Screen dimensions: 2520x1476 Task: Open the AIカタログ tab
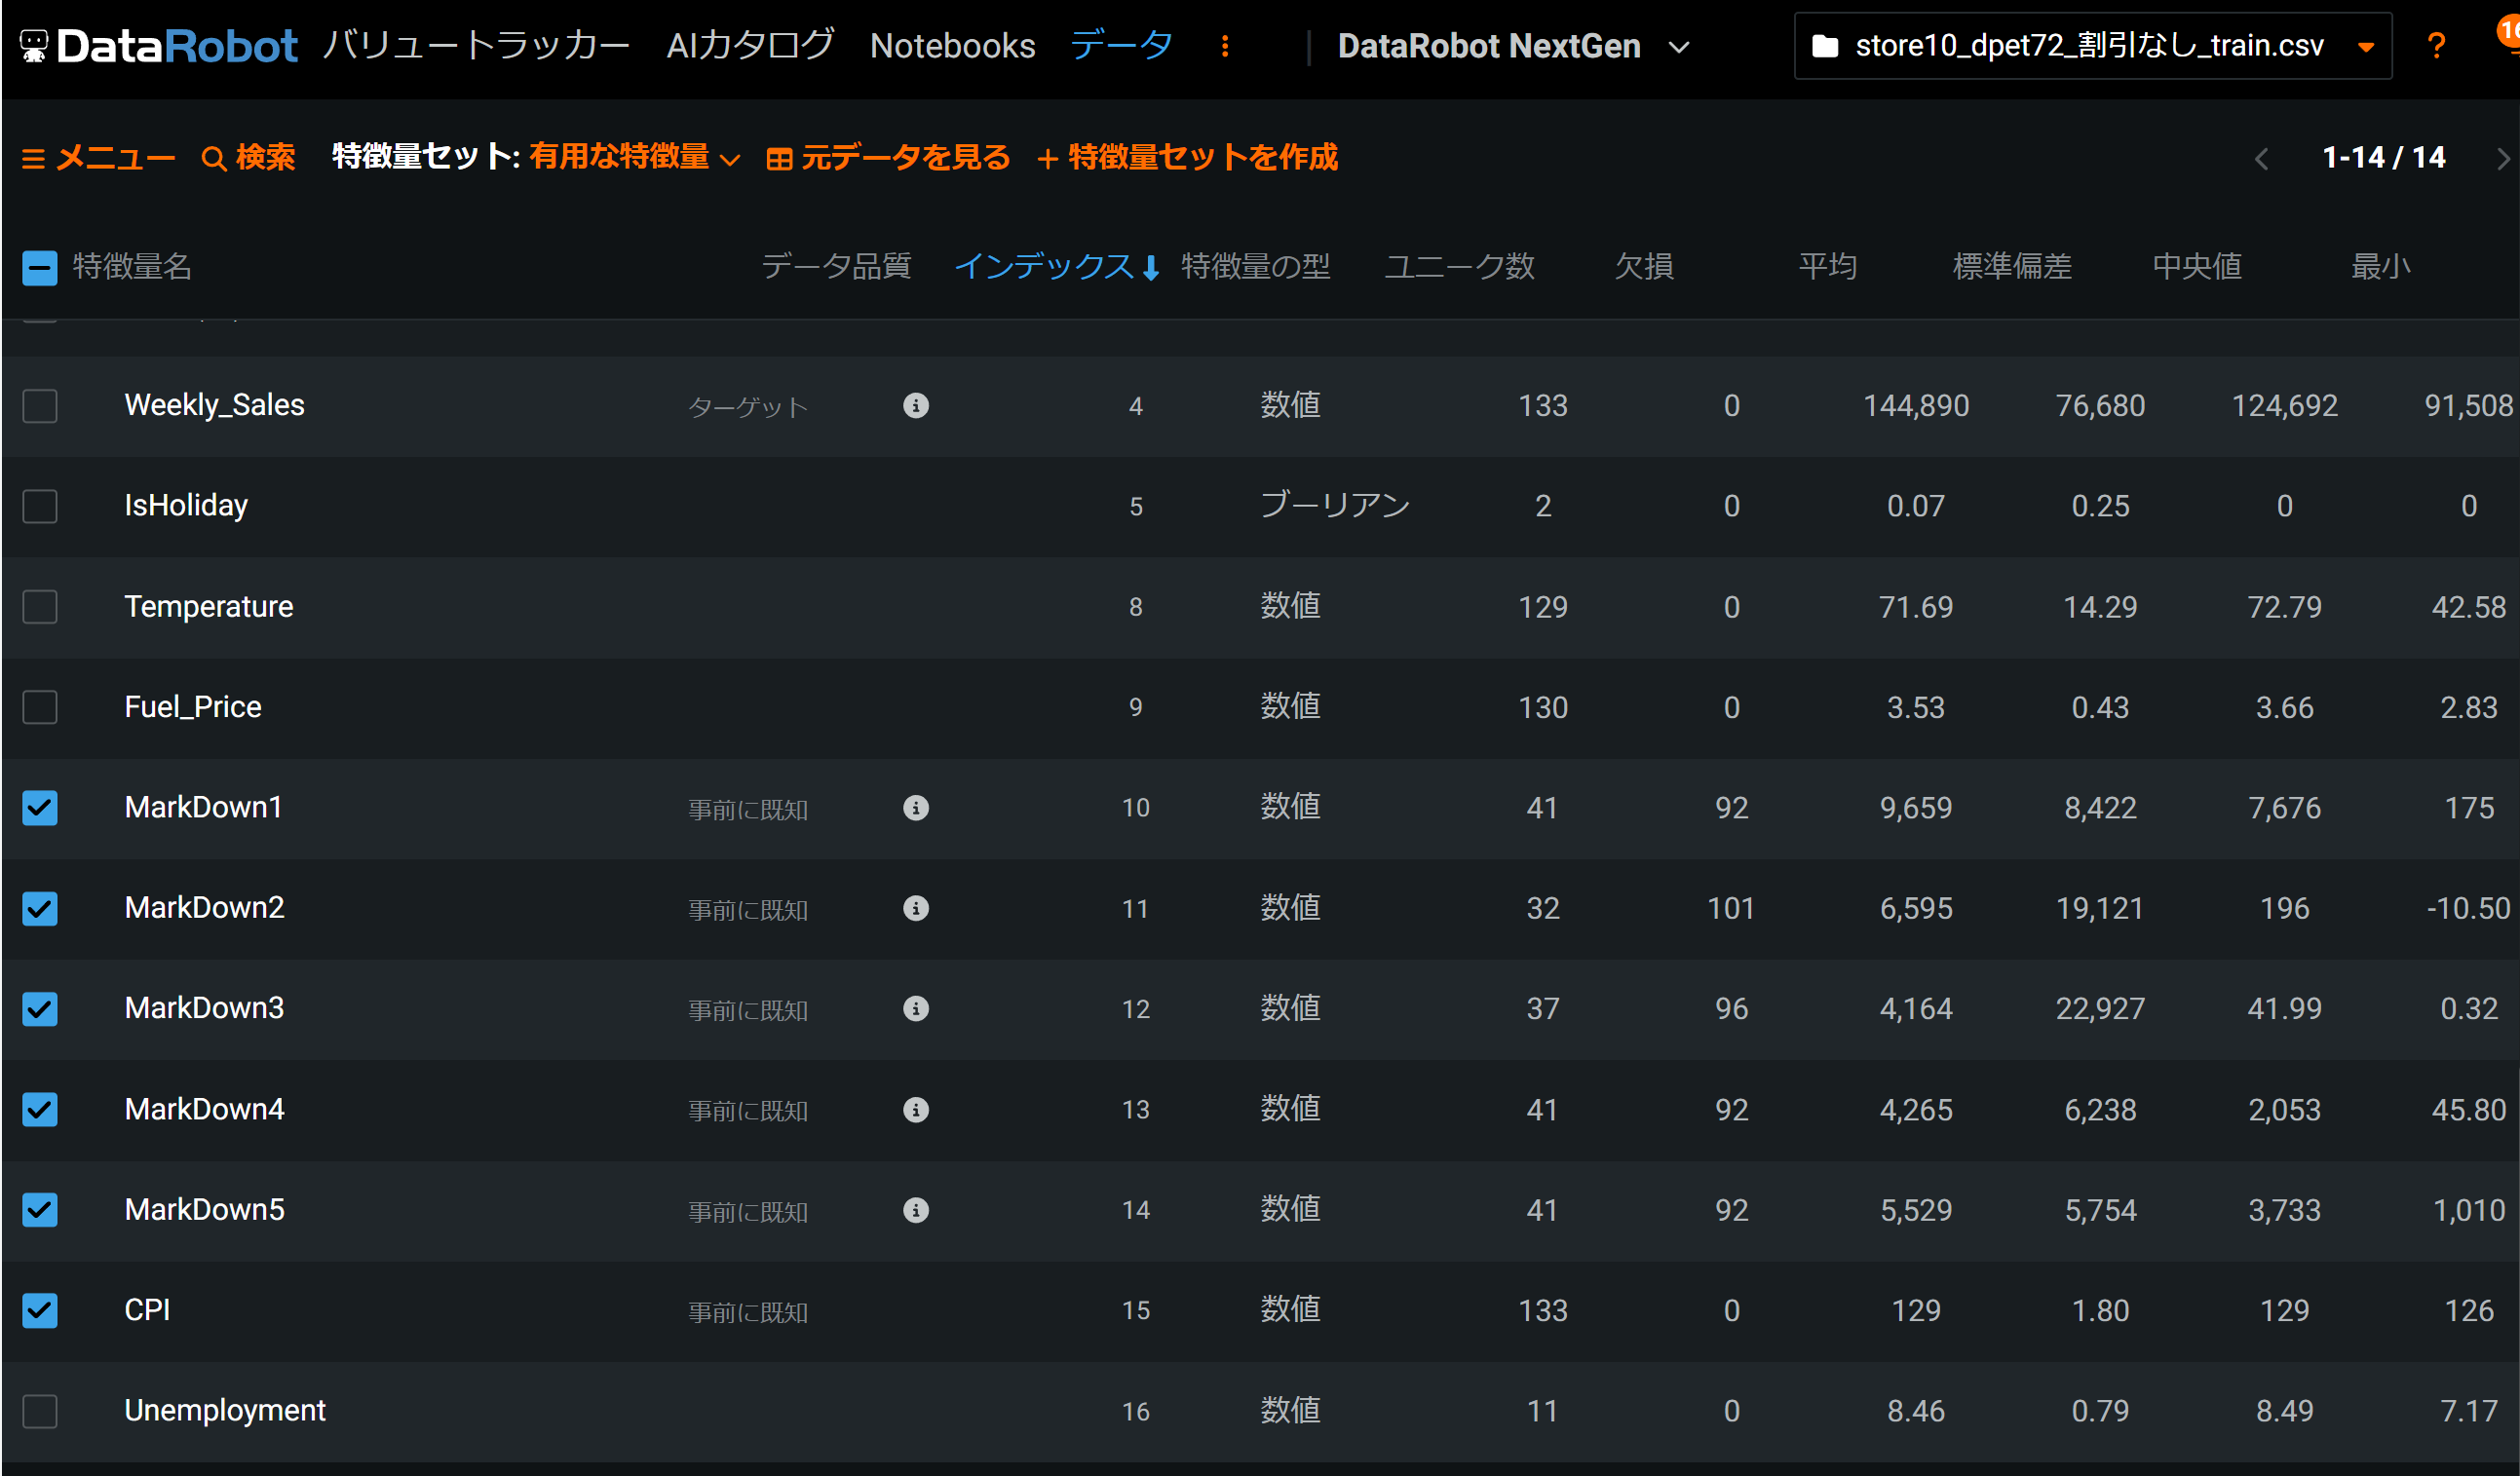coord(750,46)
